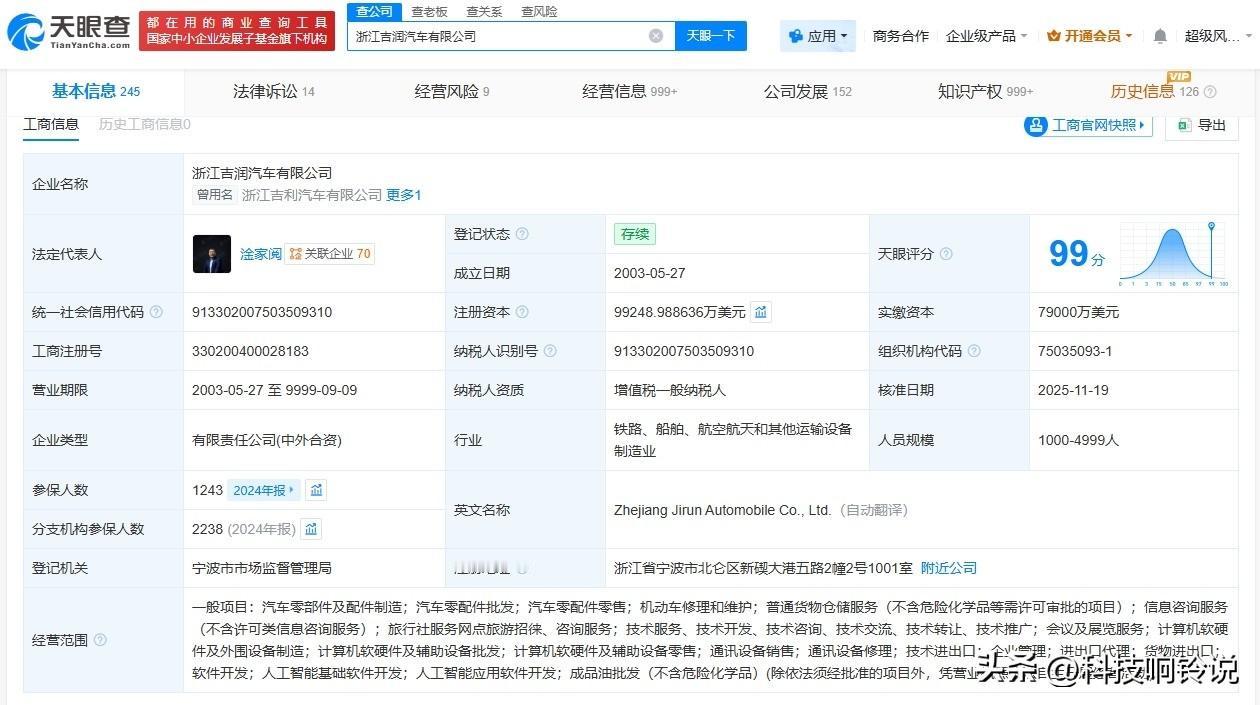Click help icon next to 统一社会信用代码
This screenshot has width=1260, height=705.
coord(156,312)
